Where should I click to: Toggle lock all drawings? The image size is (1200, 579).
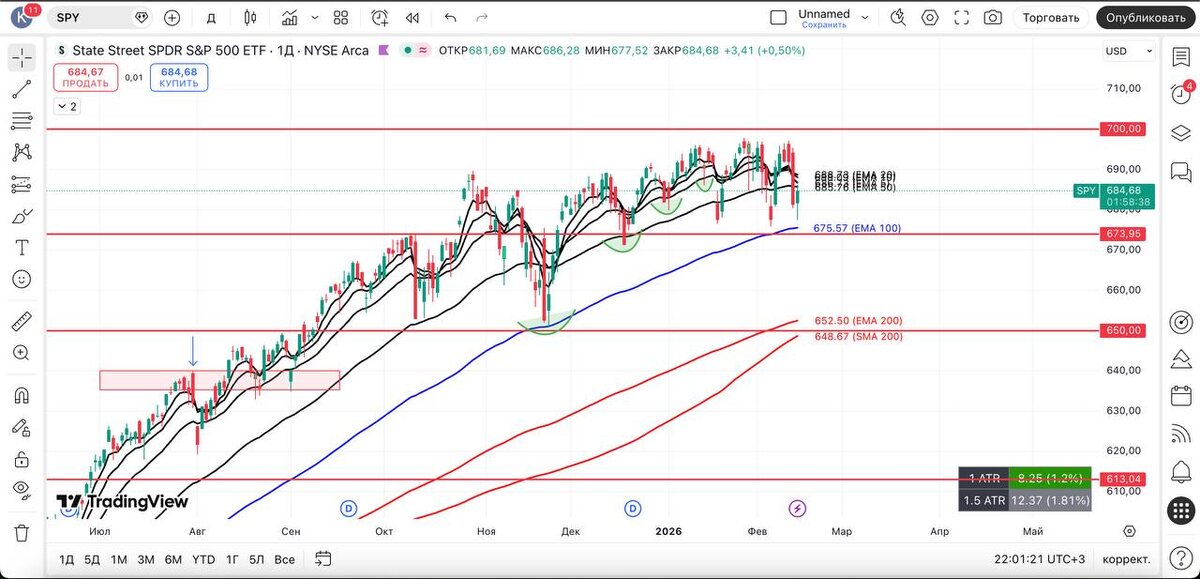tap(21, 459)
